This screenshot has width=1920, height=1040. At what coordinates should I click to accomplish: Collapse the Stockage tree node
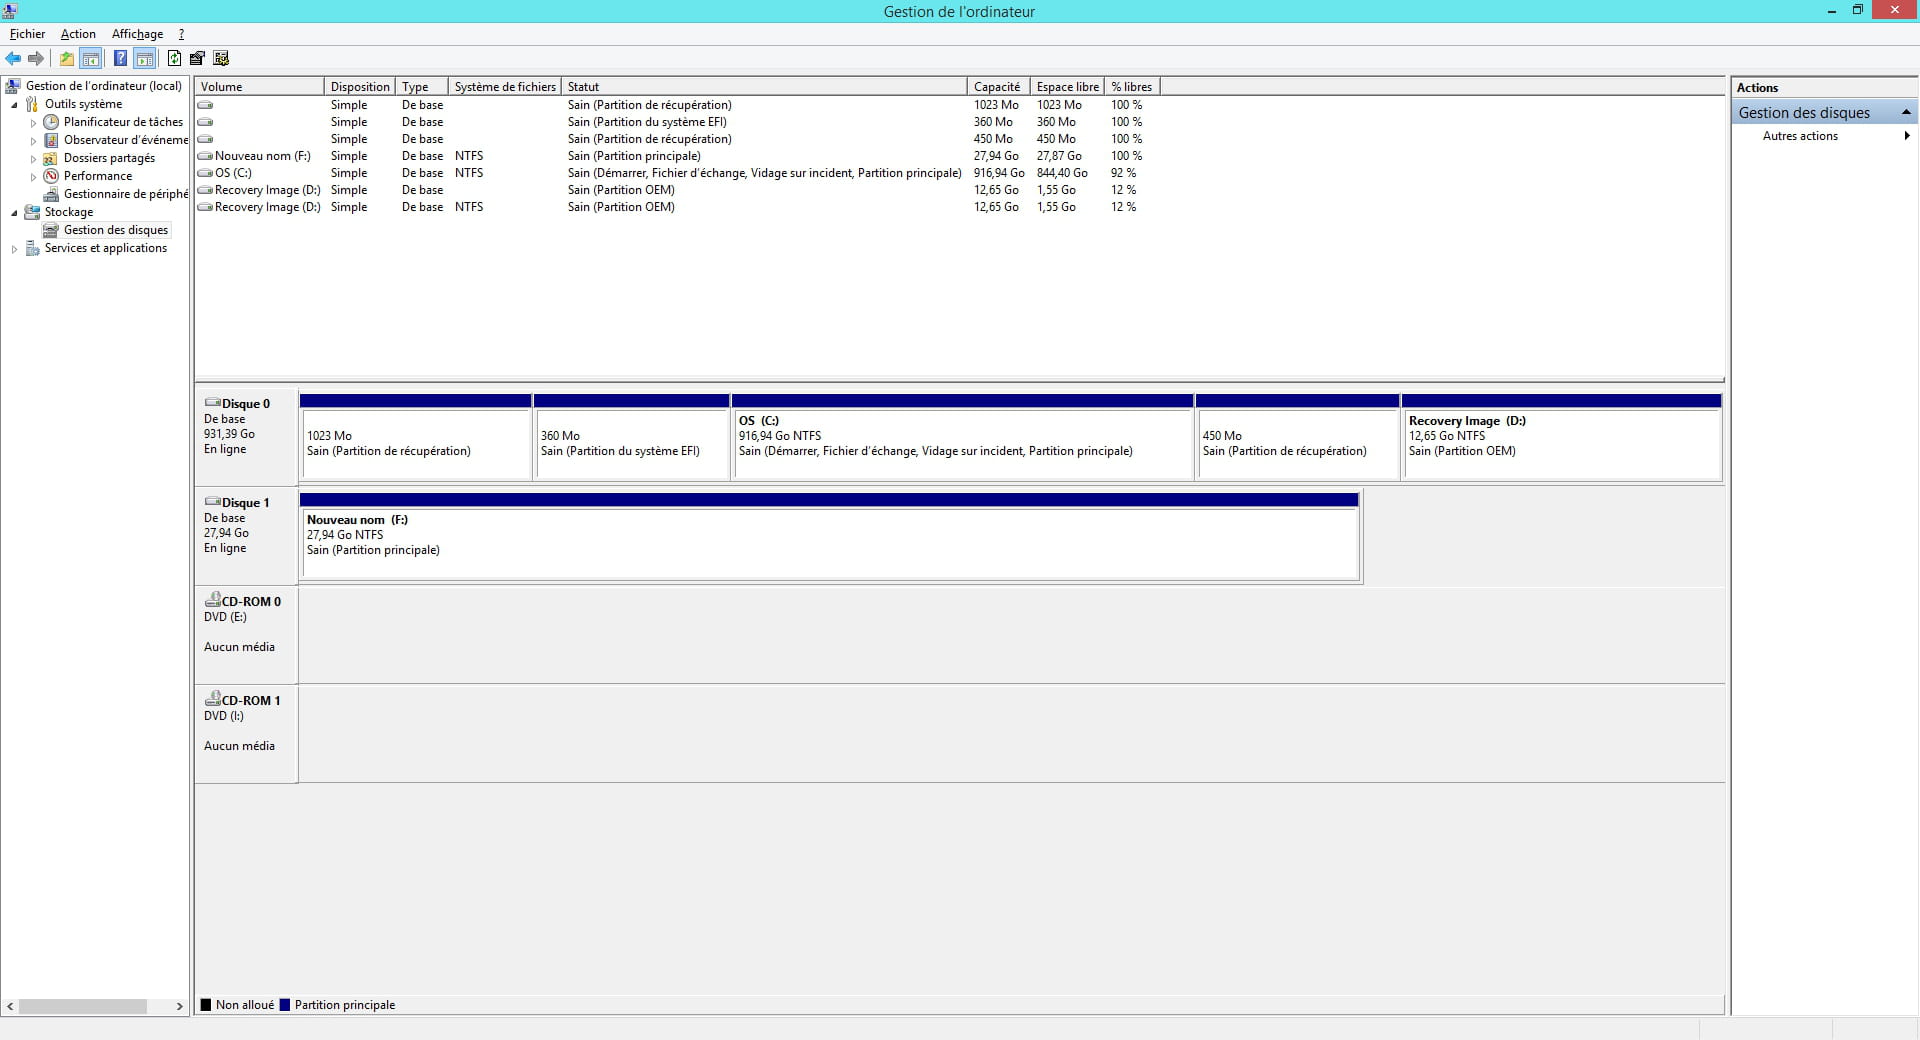coord(14,213)
